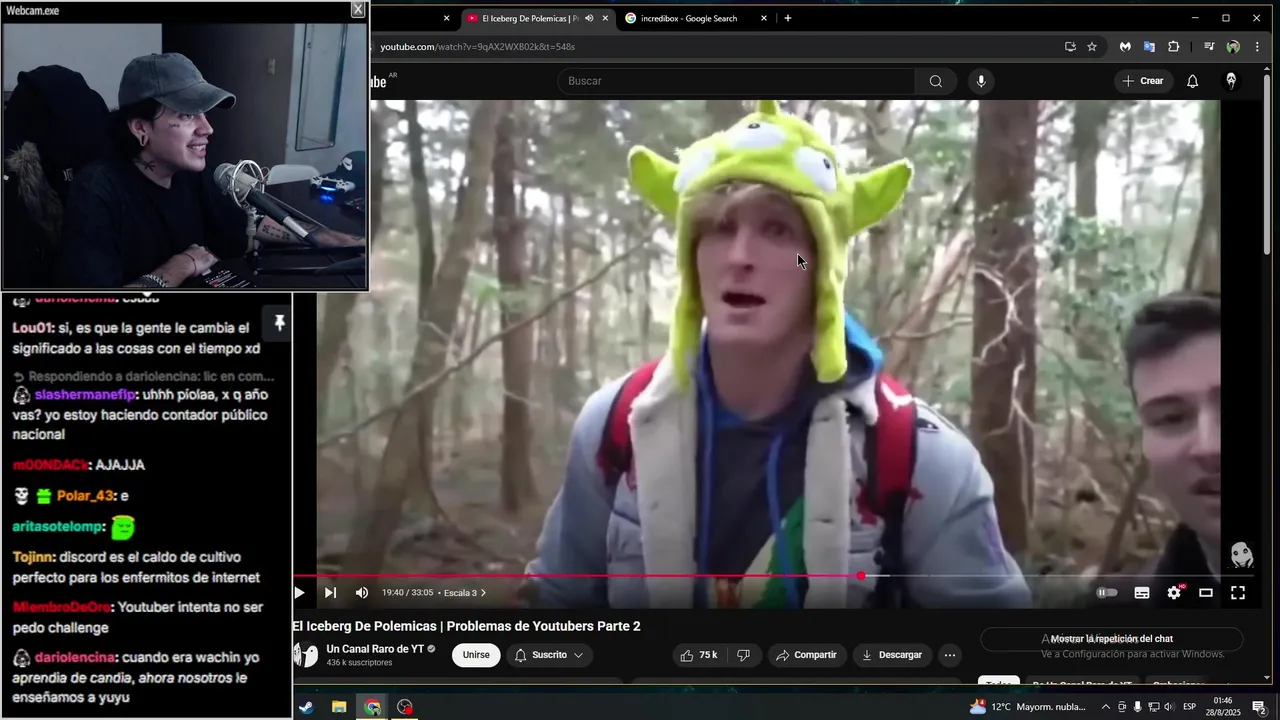Open the M browser extension icon
Screen dimensions: 1280x720
click(x=1125, y=47)
